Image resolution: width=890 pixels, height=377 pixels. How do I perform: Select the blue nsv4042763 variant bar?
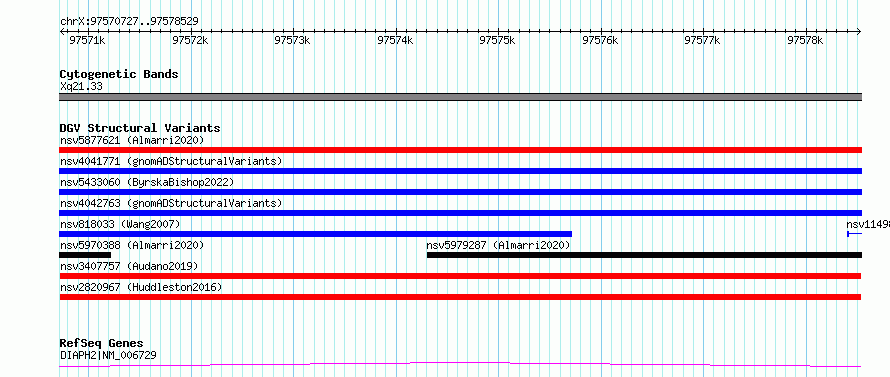(x=460, y=213)
